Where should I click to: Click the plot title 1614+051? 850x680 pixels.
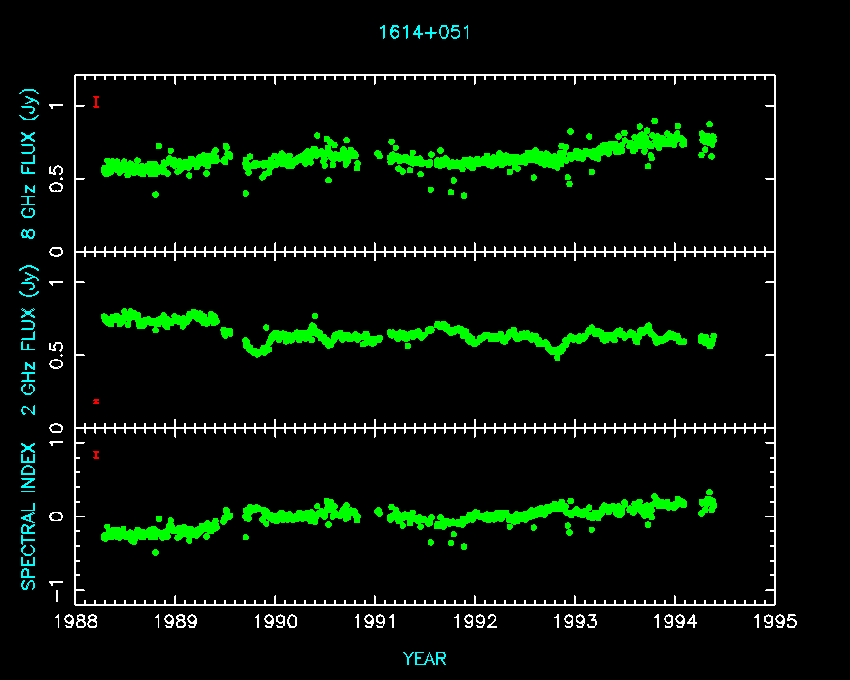424,32
